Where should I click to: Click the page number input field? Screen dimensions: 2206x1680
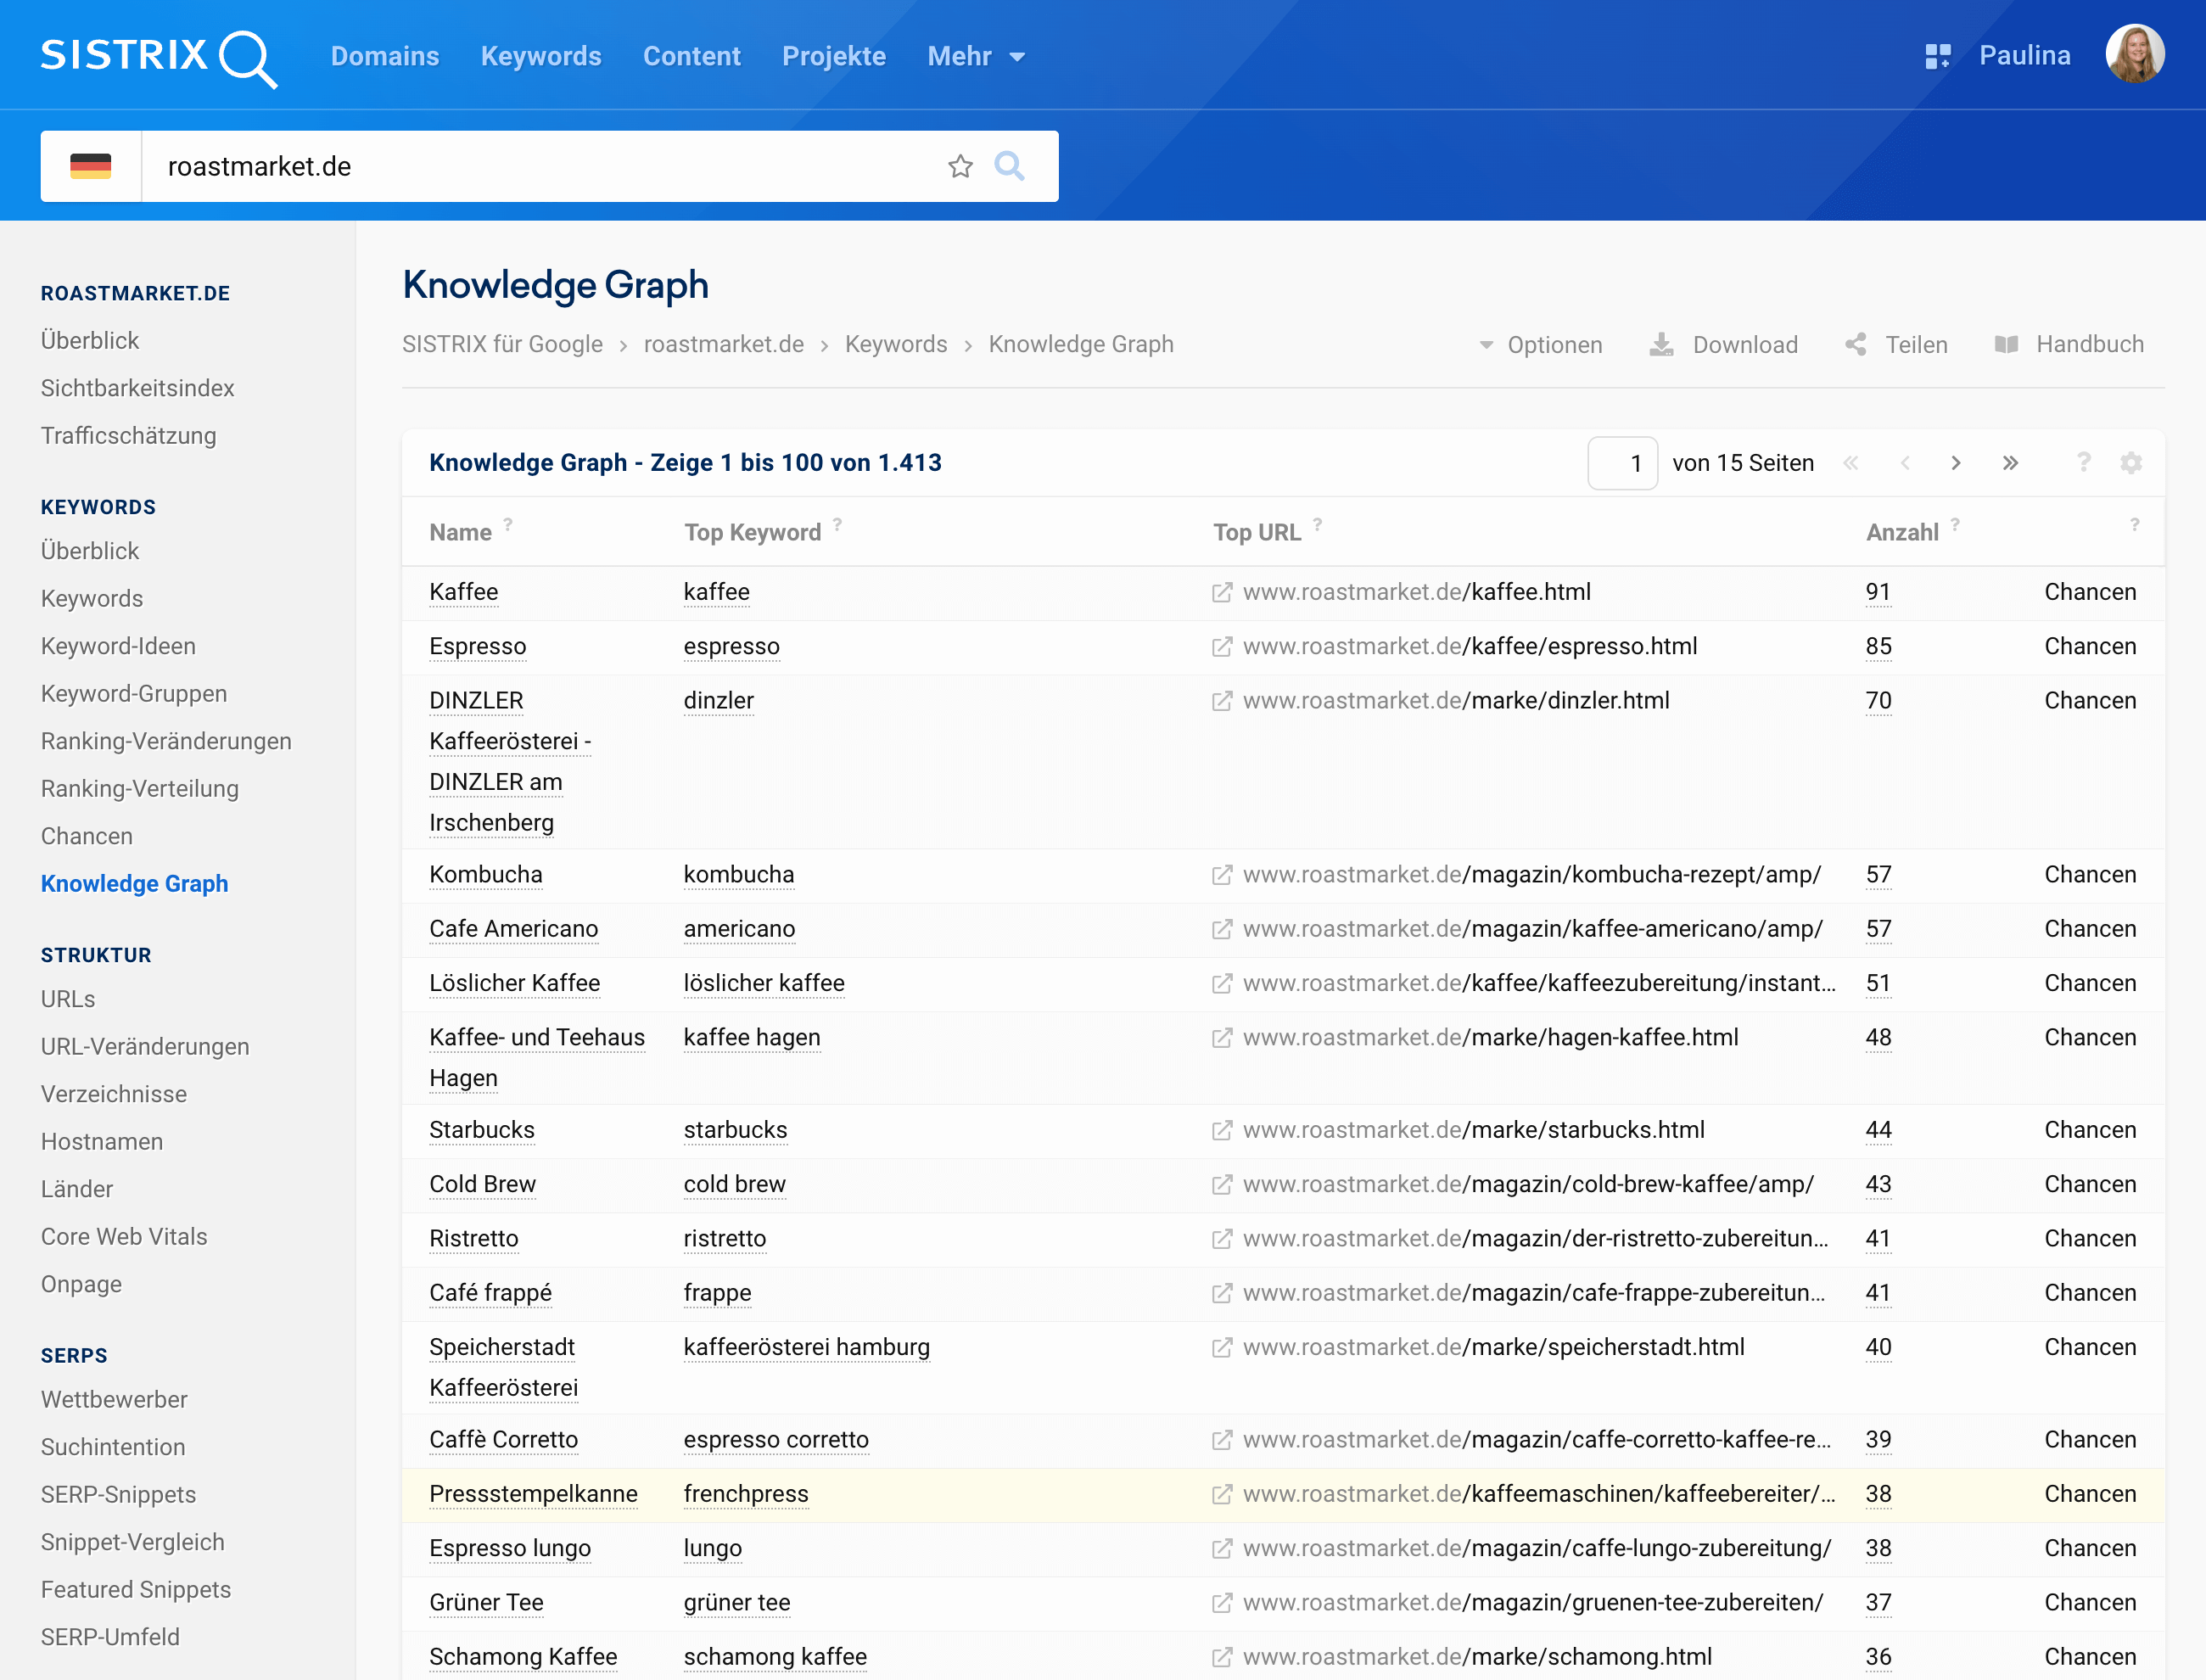[1622, 463]
